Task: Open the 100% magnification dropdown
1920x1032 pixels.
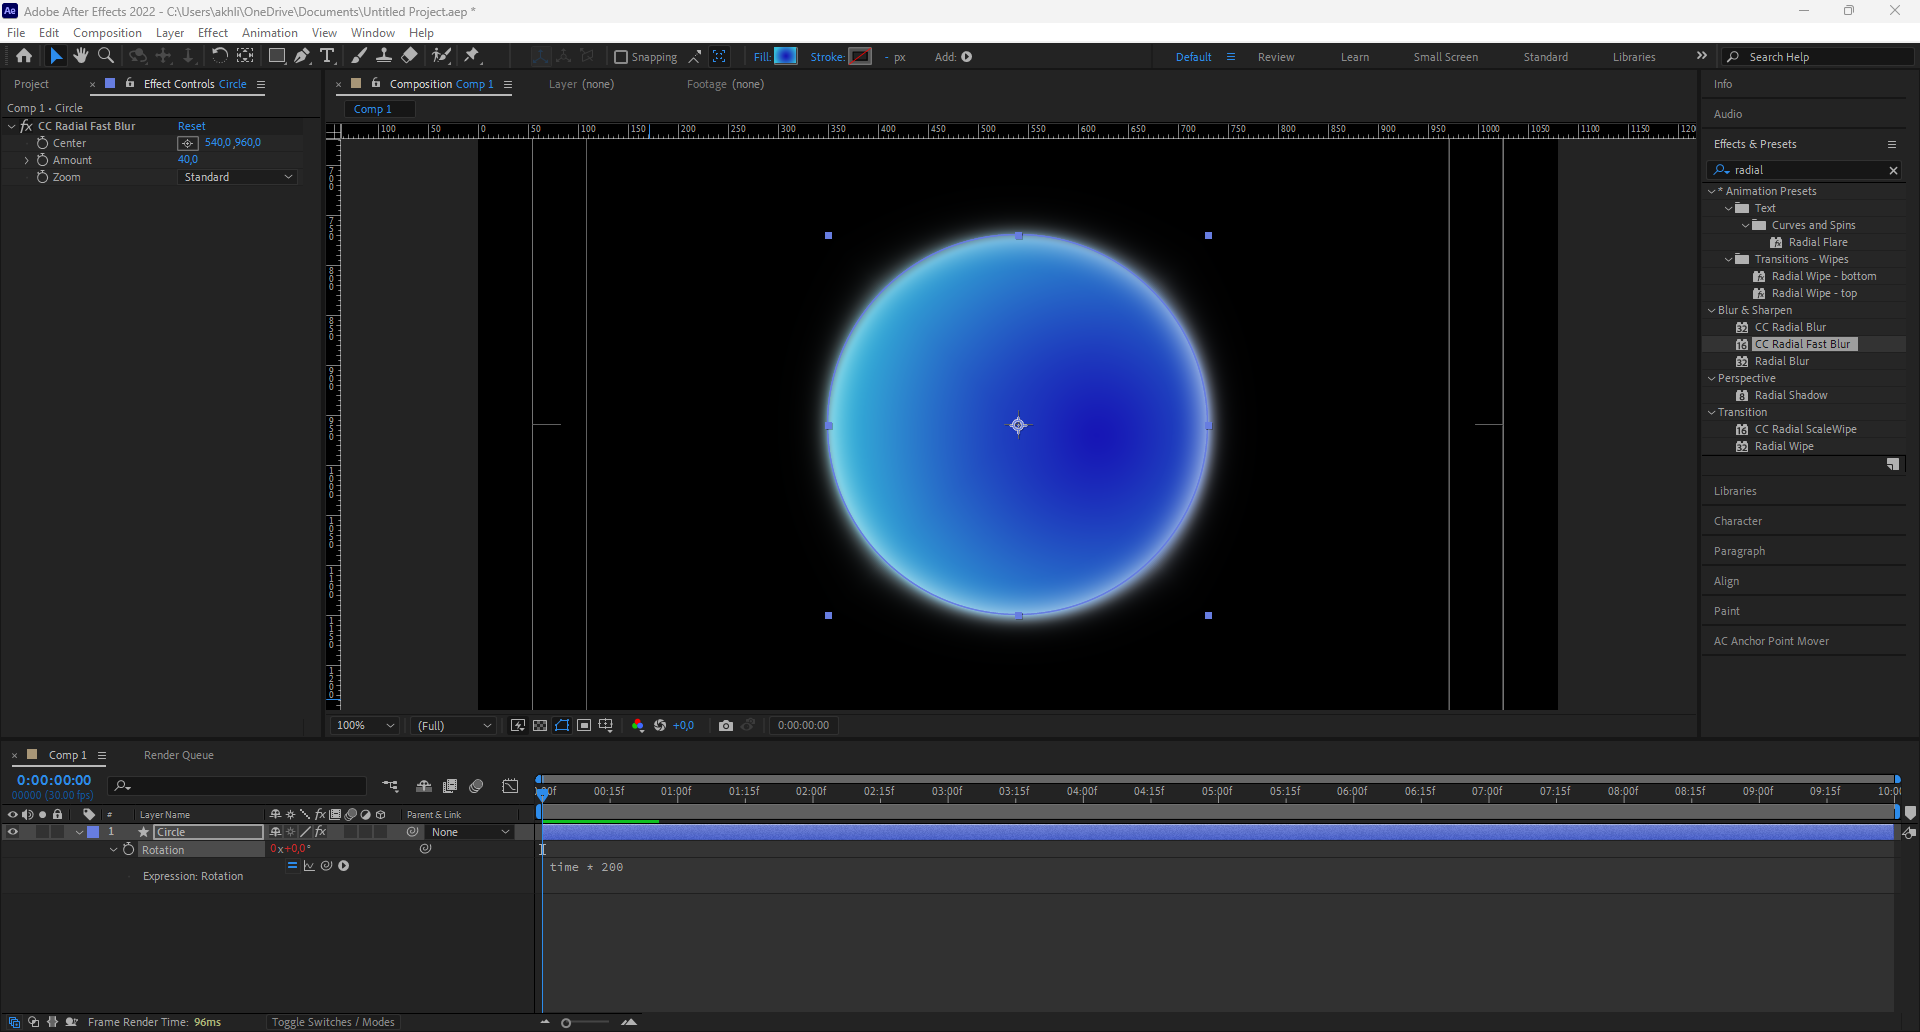Action: [365, 726]
